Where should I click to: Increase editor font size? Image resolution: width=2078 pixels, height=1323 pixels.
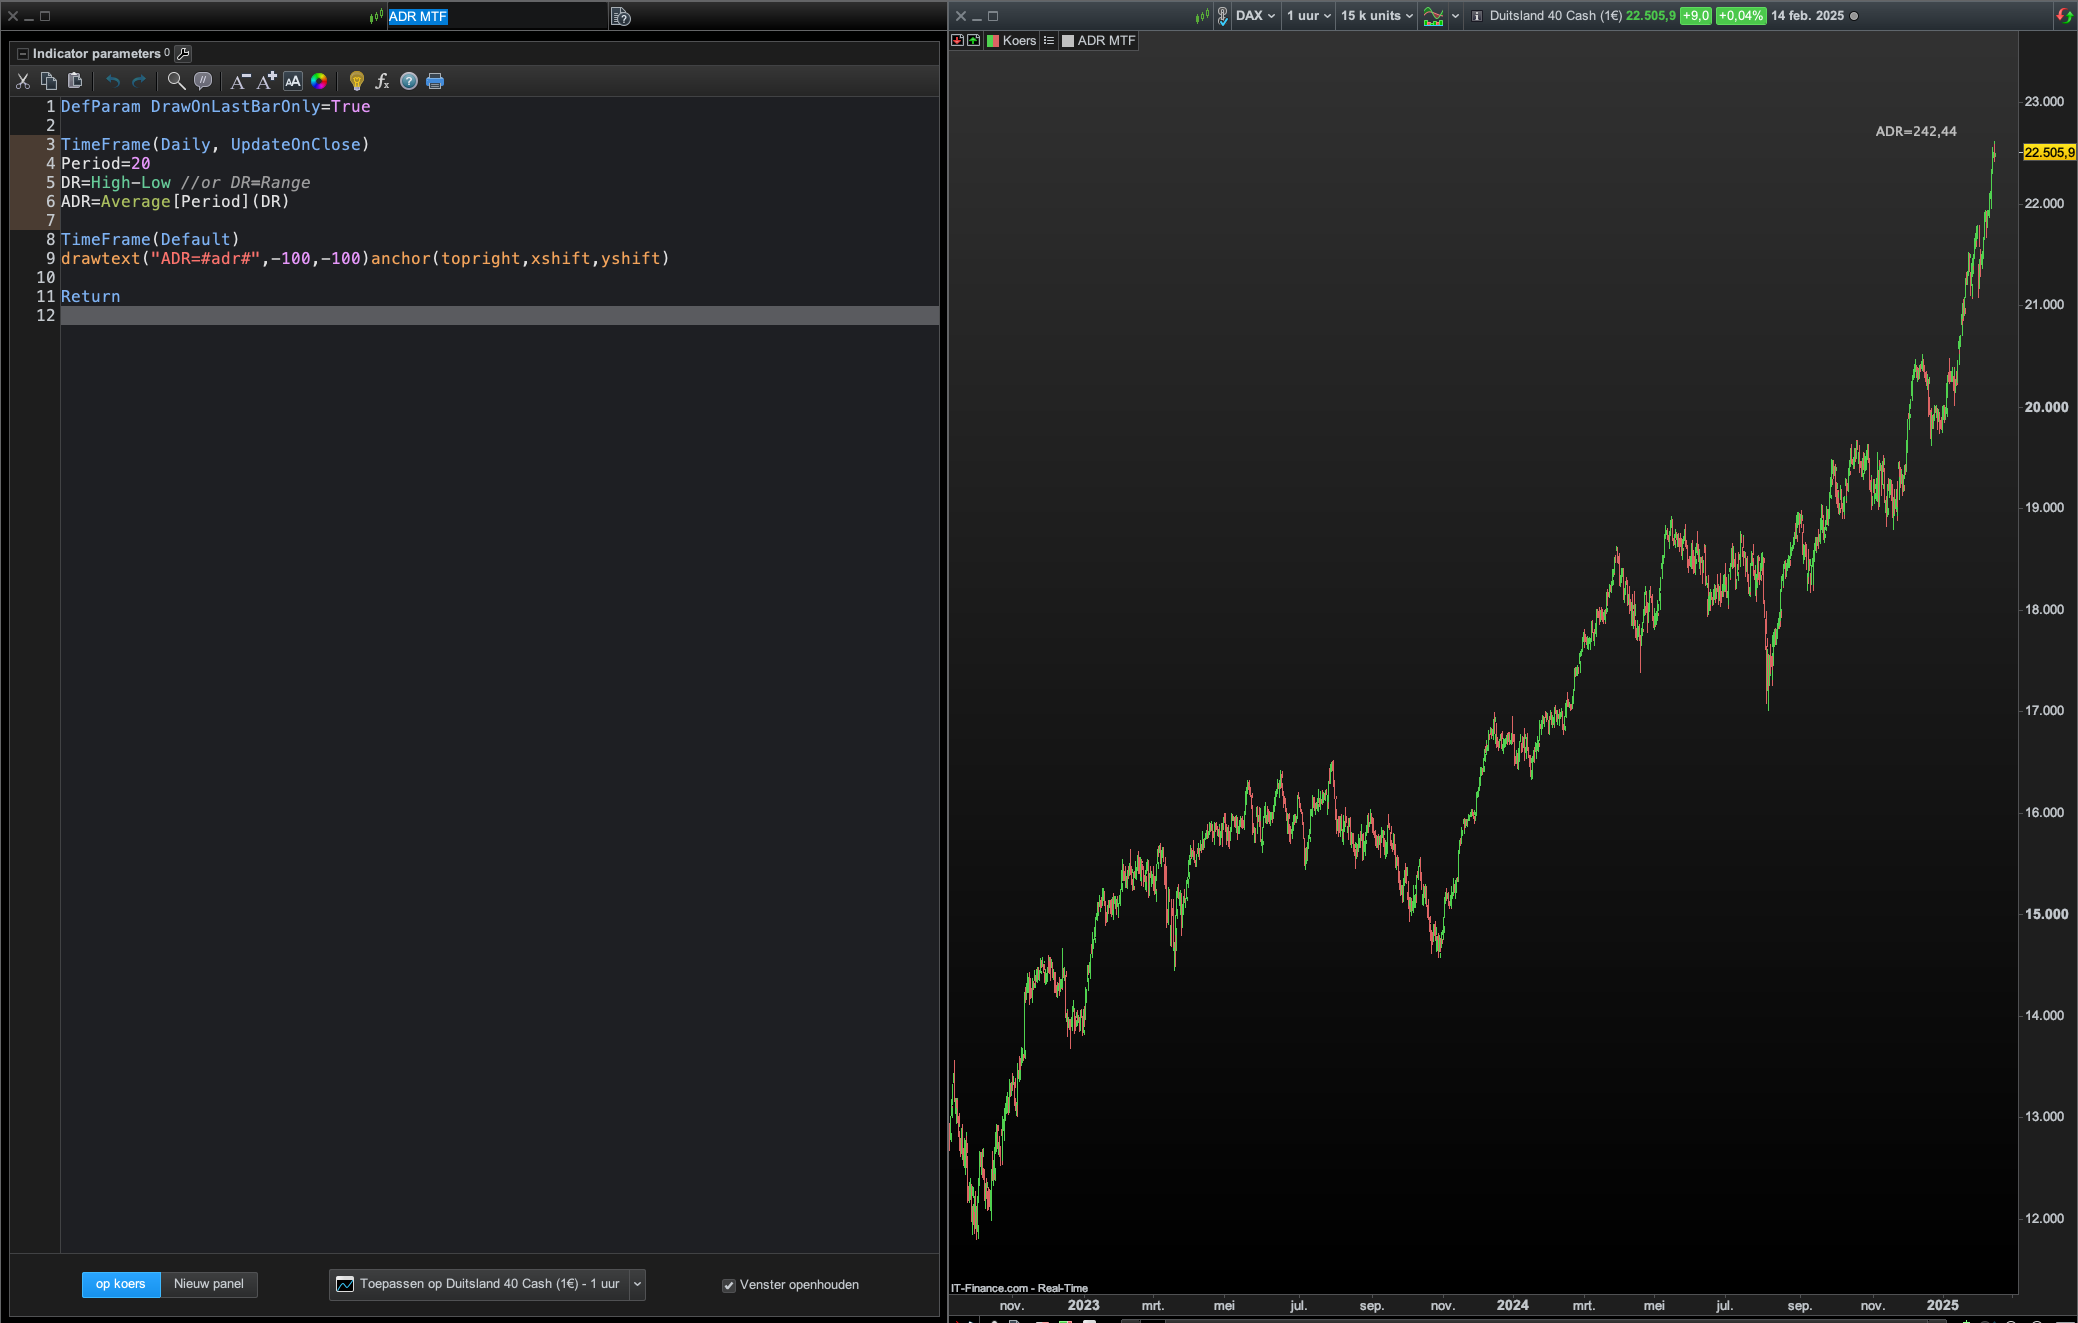tap(266, 81)
